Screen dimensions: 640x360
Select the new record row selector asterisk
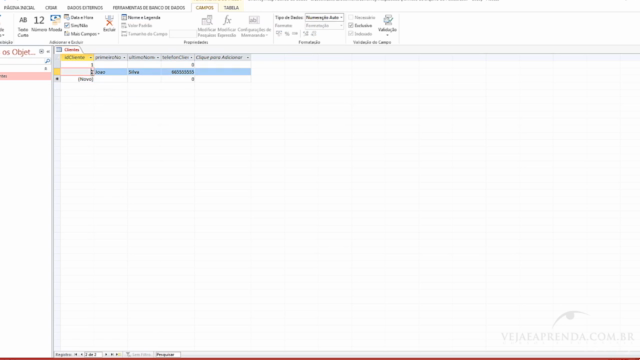57,79
